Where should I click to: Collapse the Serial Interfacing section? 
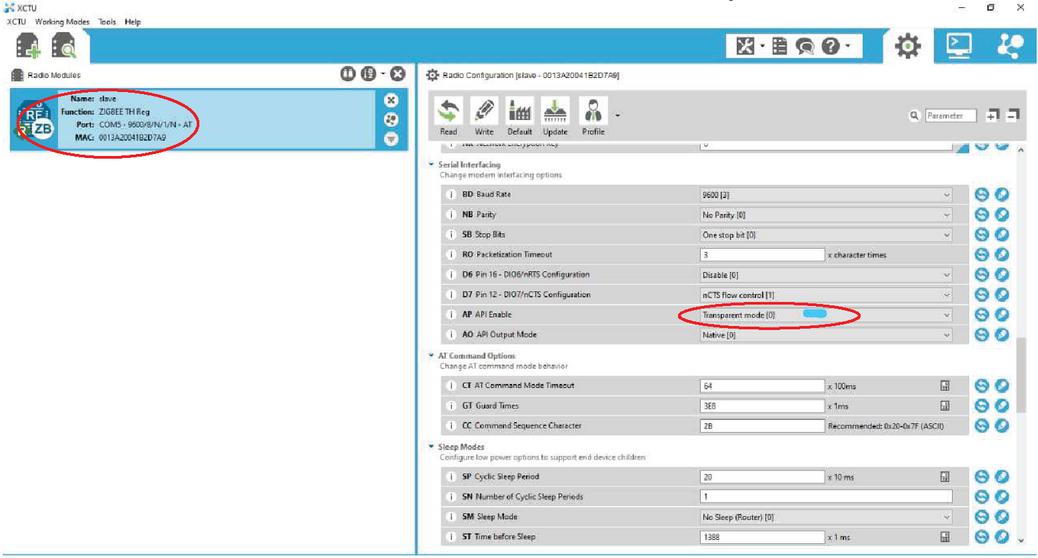tap(432, 165)
